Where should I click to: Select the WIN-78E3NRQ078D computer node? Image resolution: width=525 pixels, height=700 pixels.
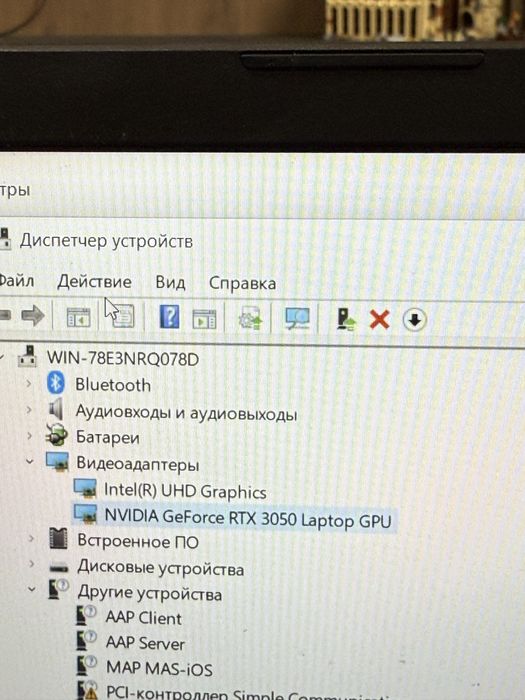[123, 358]
